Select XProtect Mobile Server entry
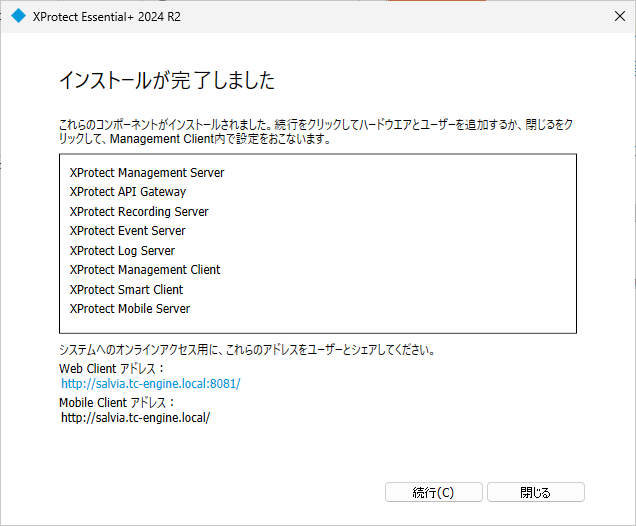 [130, 309]
